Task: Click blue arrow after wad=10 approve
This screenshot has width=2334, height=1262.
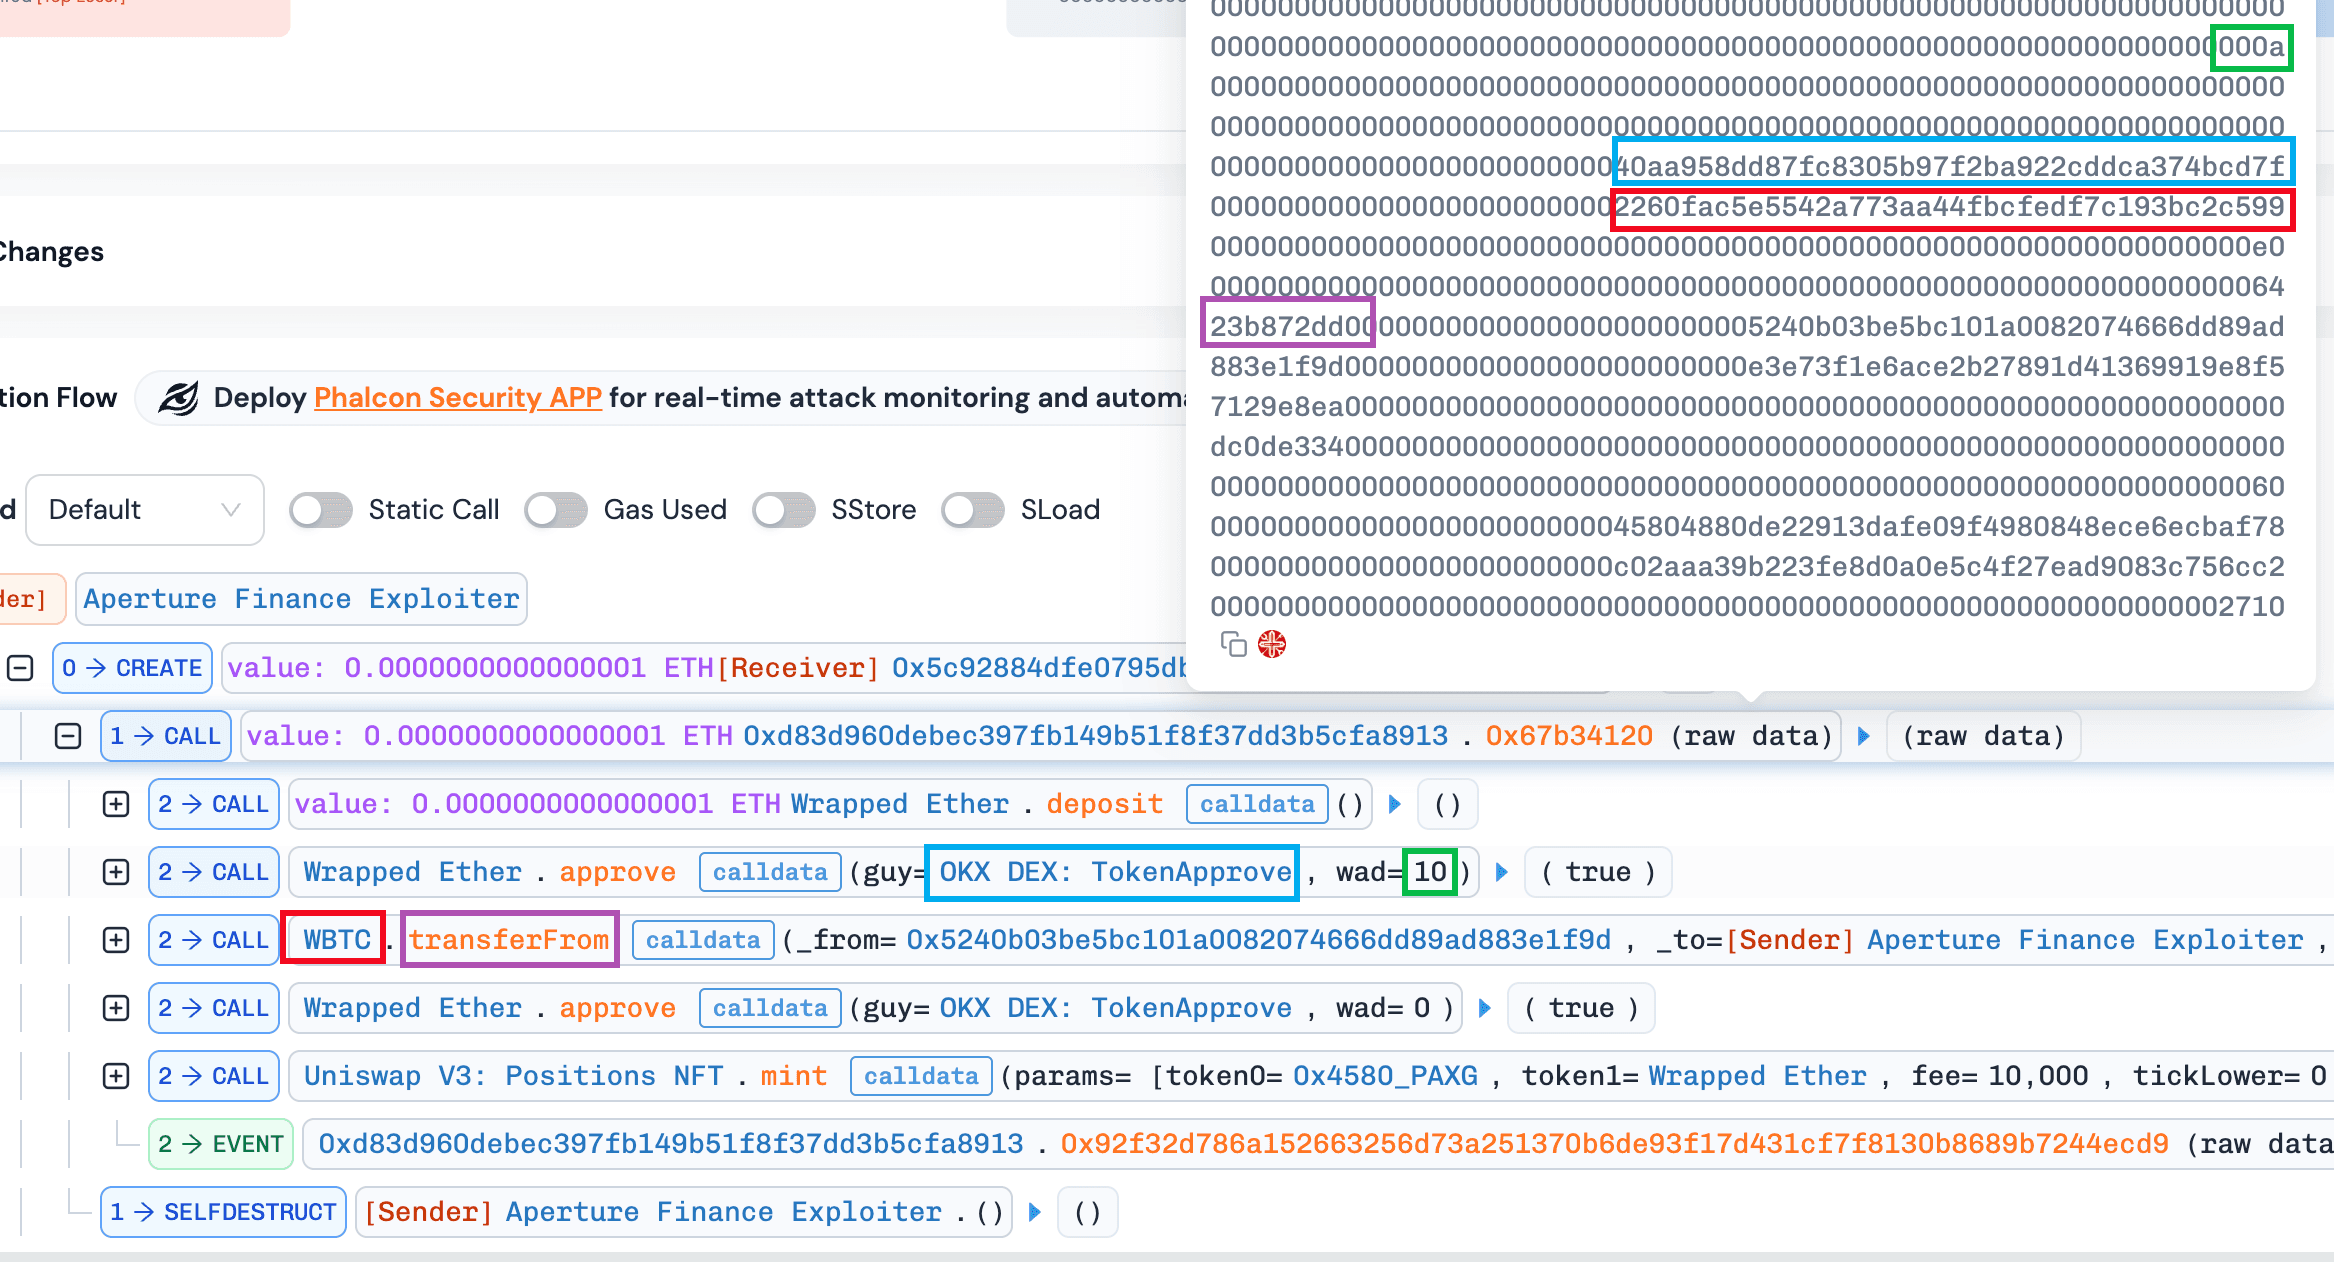Action: 1501,872
